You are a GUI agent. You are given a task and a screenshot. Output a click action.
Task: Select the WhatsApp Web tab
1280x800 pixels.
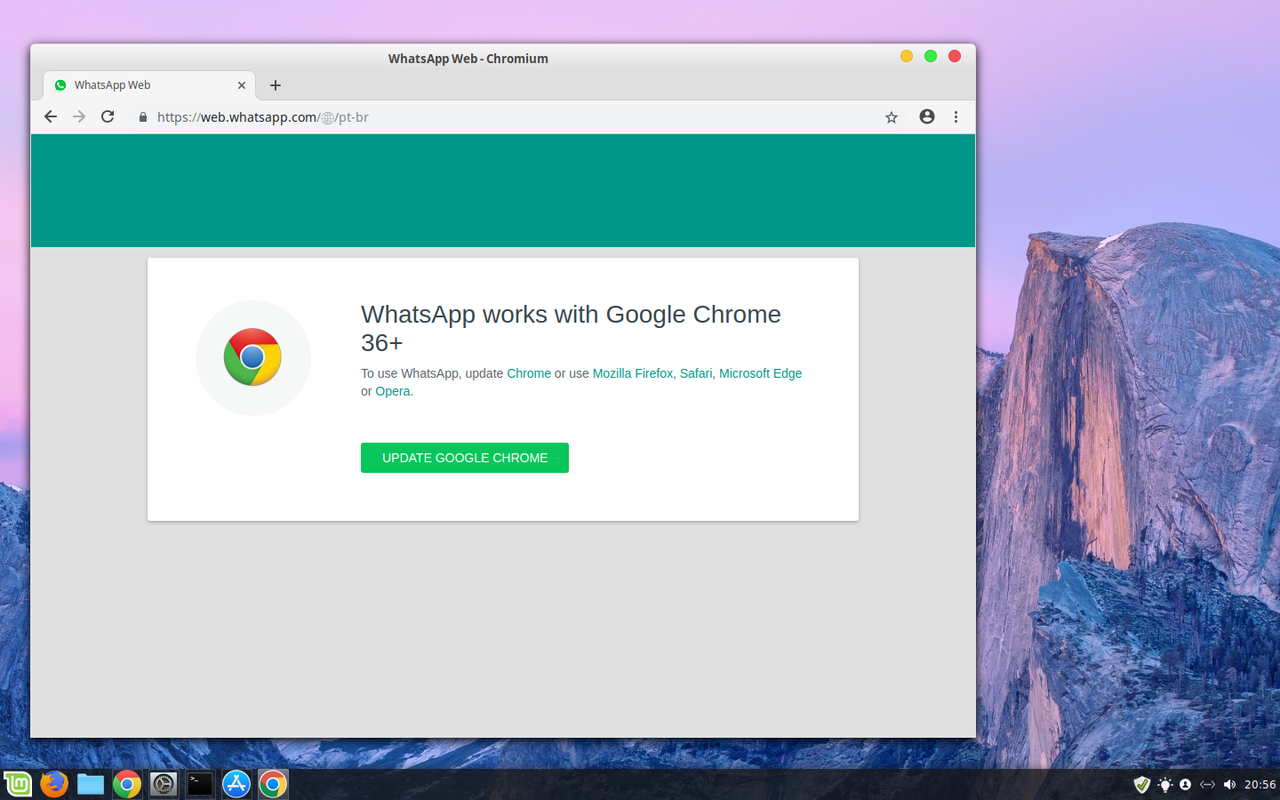tap(149, 85)
